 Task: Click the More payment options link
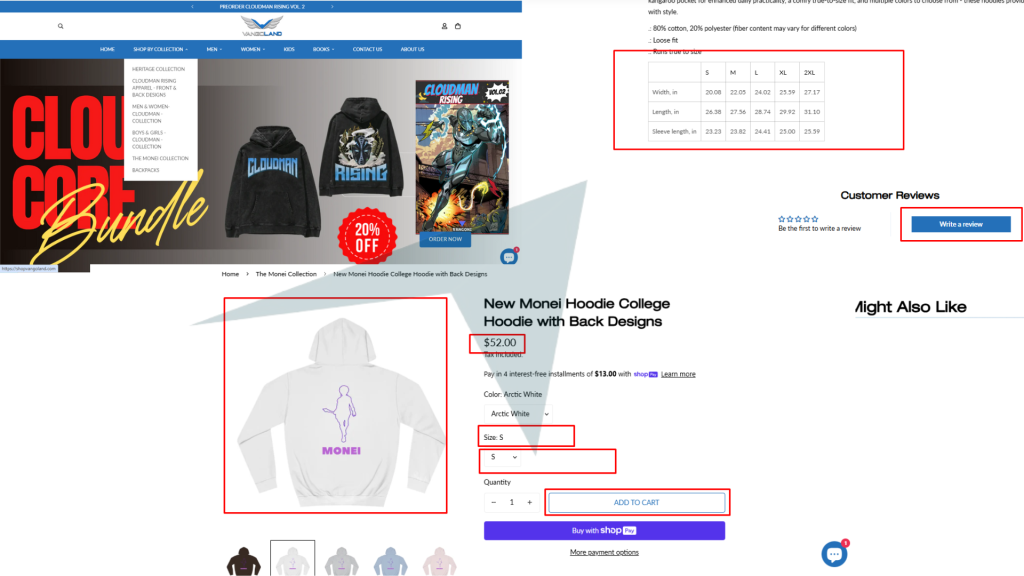coord(604,552)
